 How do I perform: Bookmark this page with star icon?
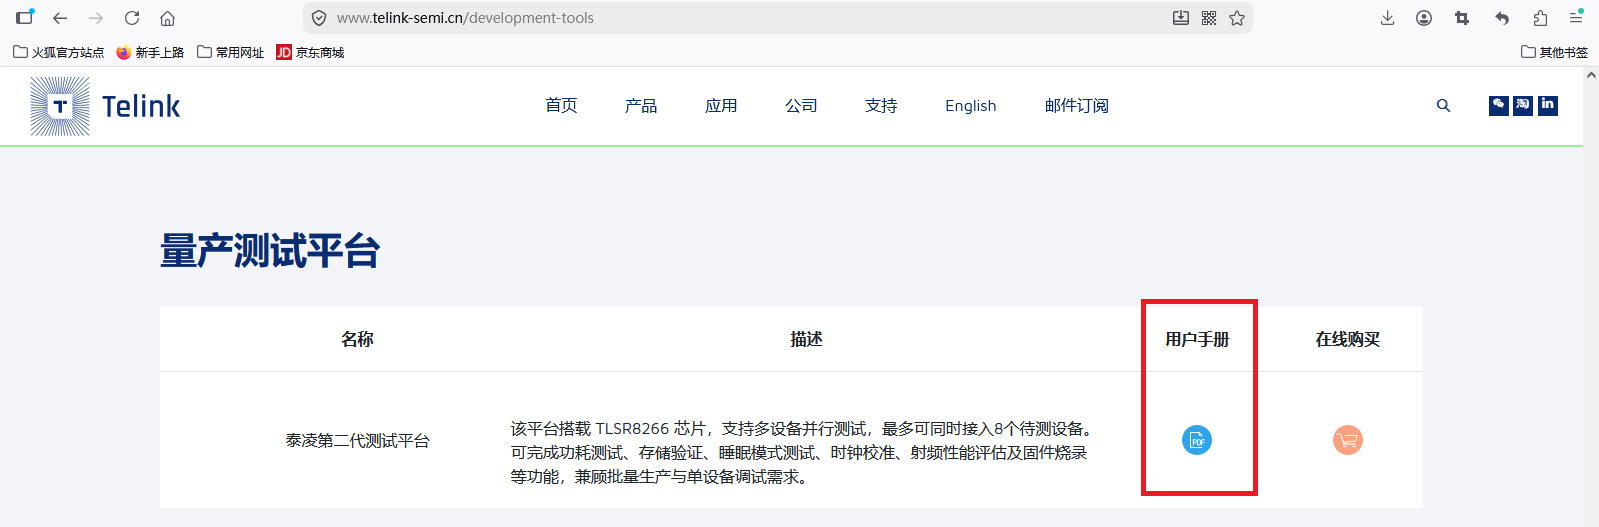pos(1237,18)
